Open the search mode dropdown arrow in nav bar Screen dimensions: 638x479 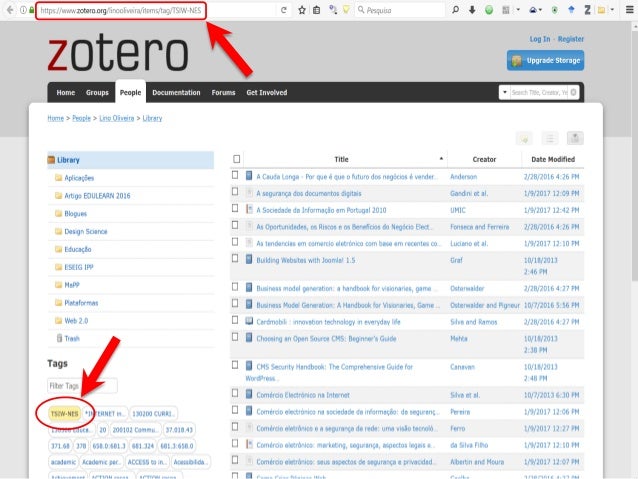505,92
